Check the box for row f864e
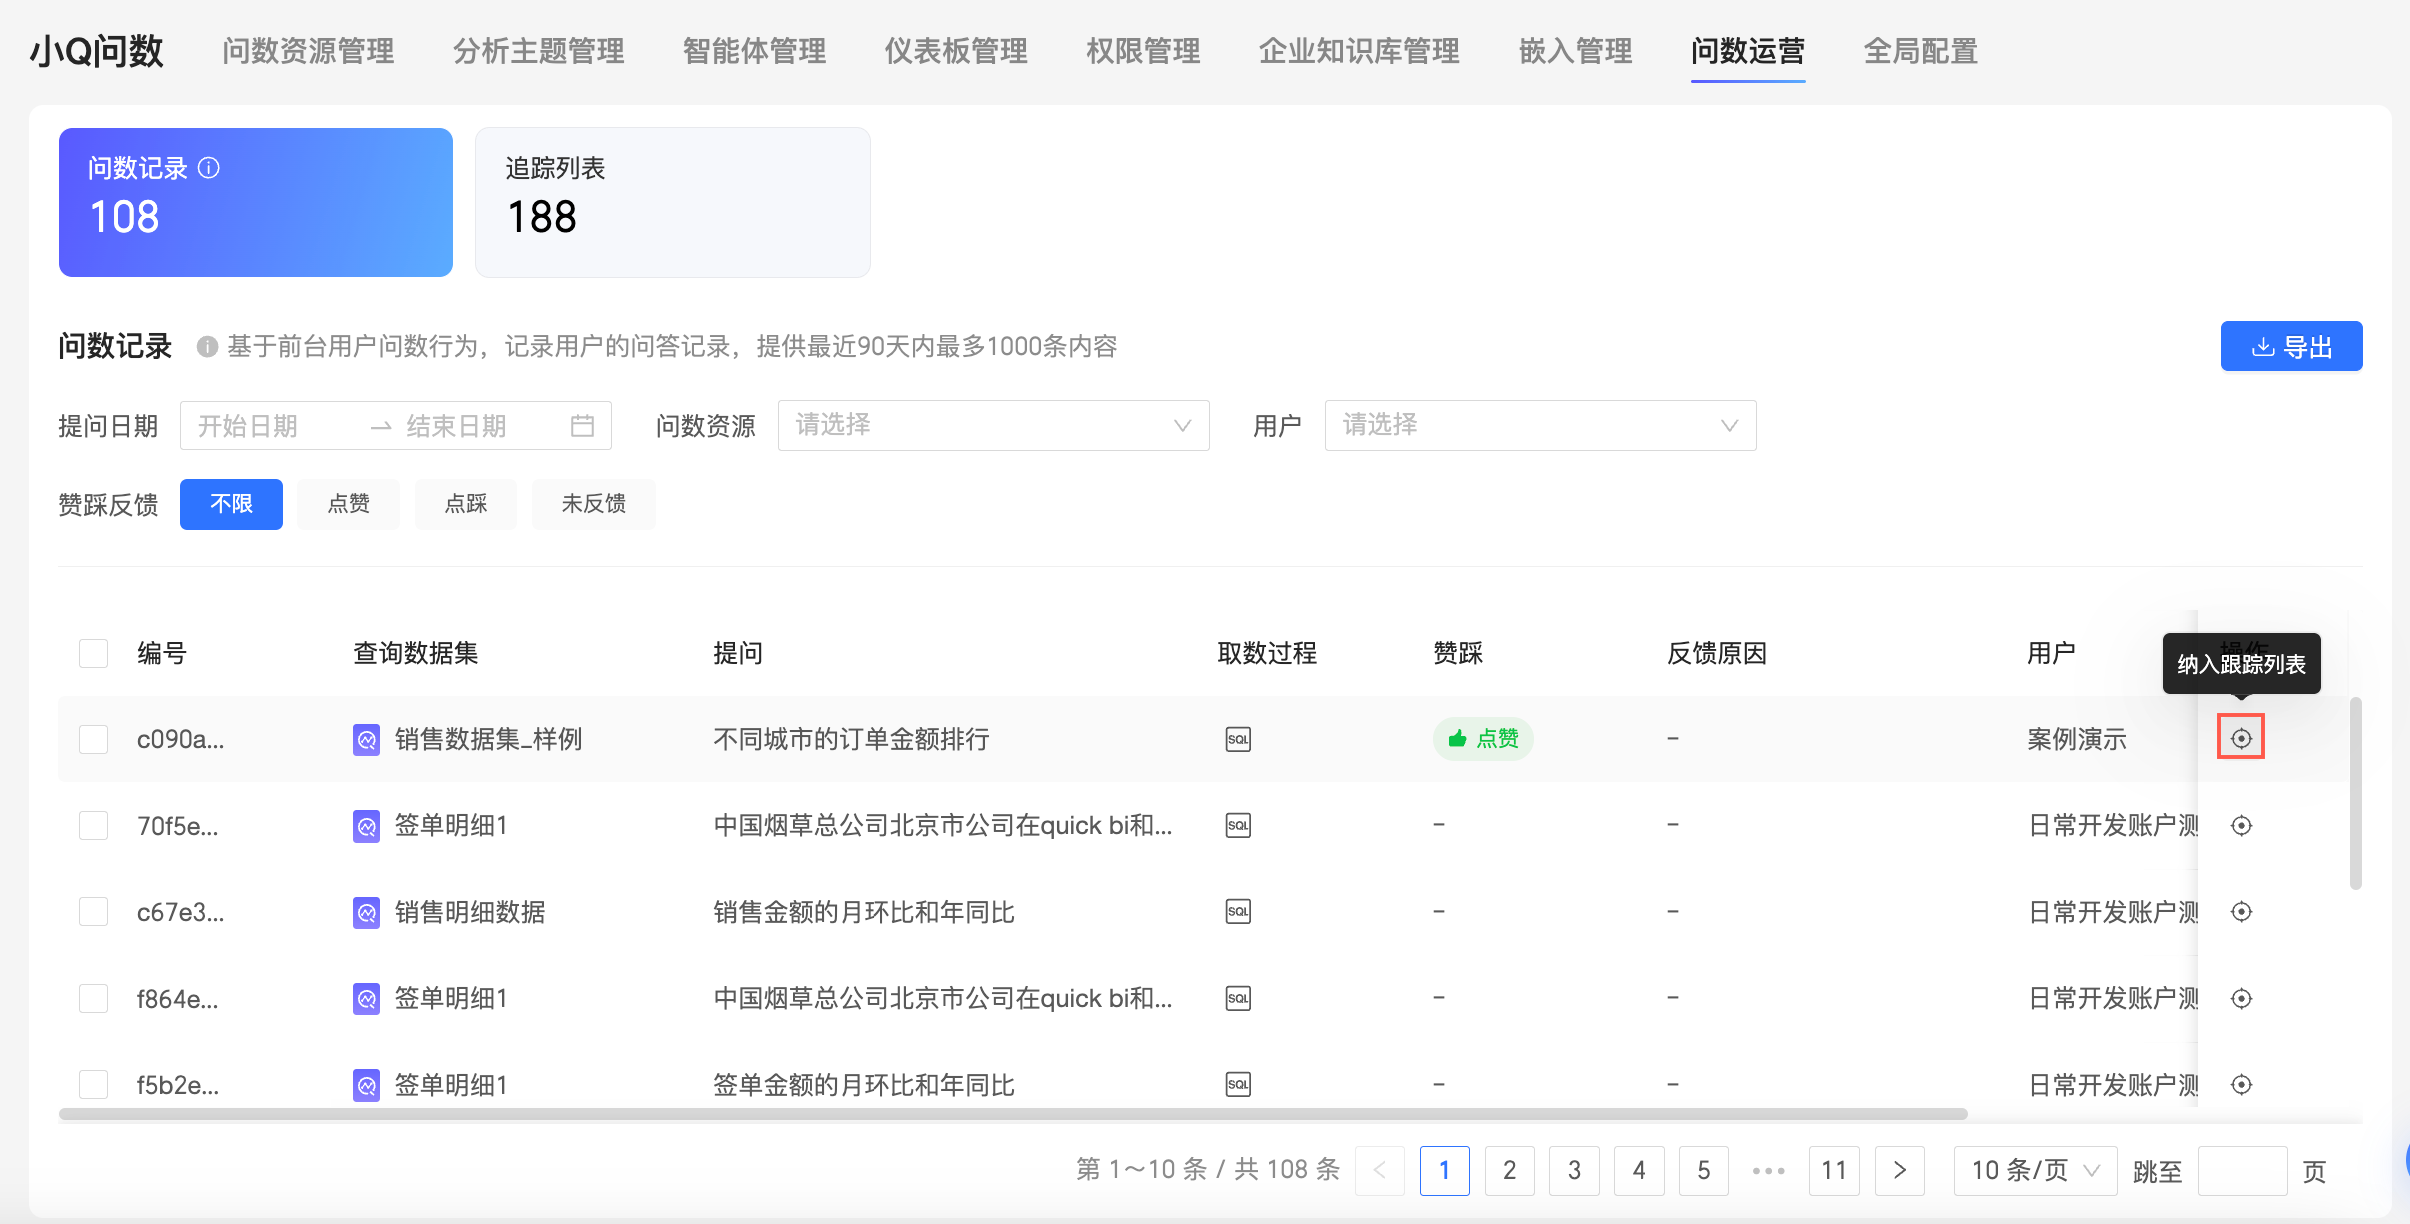2410x1224 pixels. click(93, 998)
